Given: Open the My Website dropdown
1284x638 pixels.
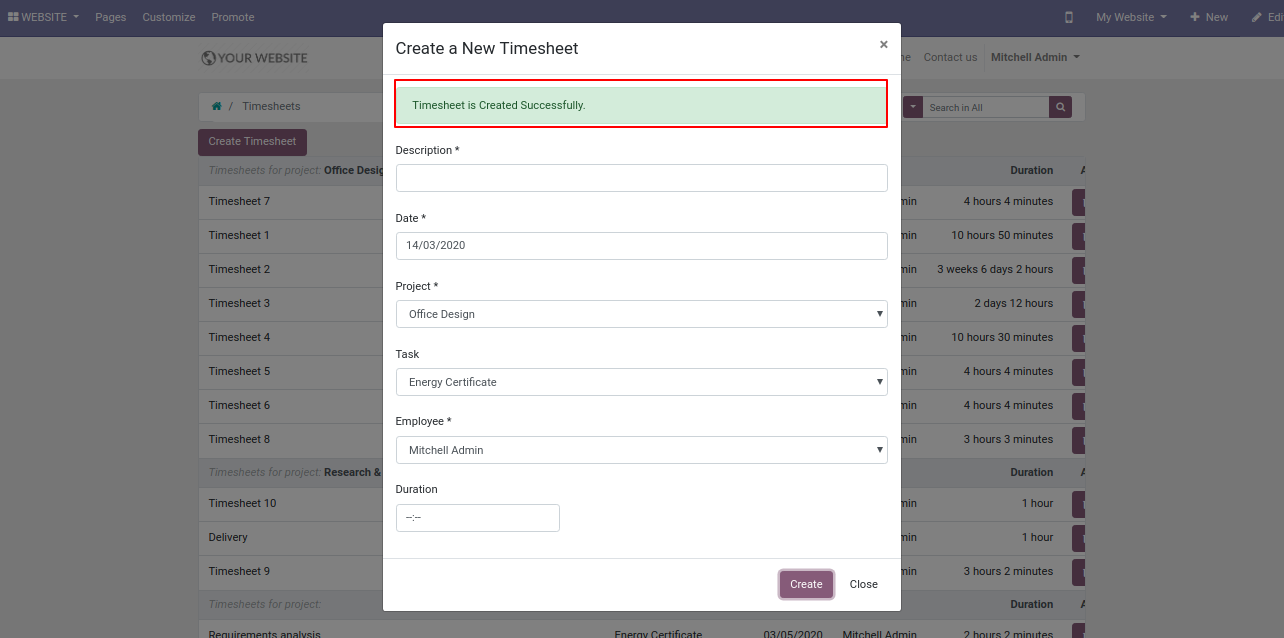Looking at the screenshot, I should pos(1131,17).
